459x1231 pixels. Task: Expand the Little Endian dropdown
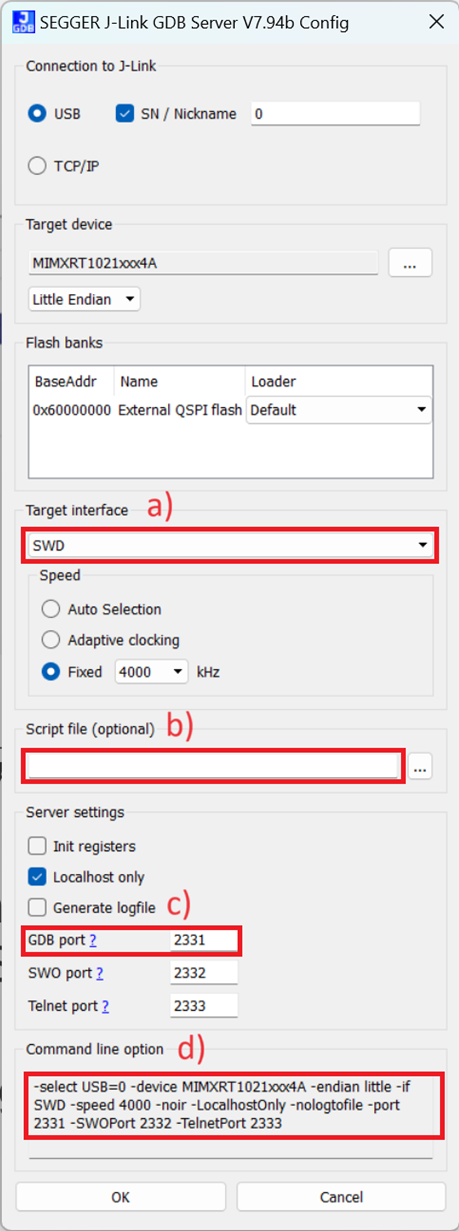85,299
